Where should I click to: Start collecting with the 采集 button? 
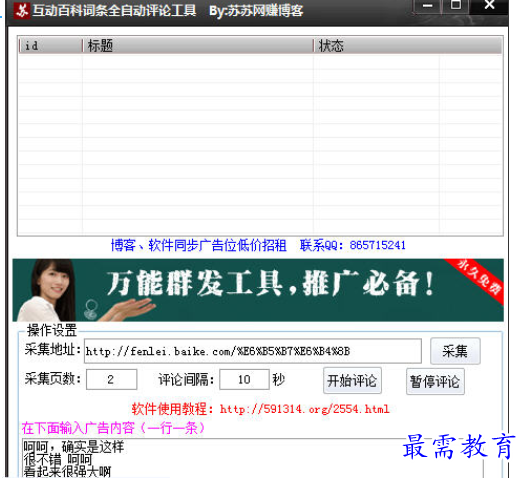pyautogui.click(x=455, y=351)
